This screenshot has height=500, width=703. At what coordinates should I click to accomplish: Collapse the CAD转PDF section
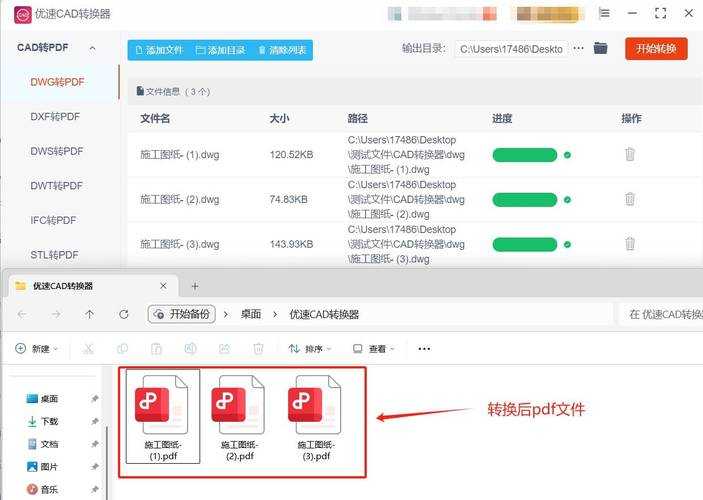click(92, 48)
